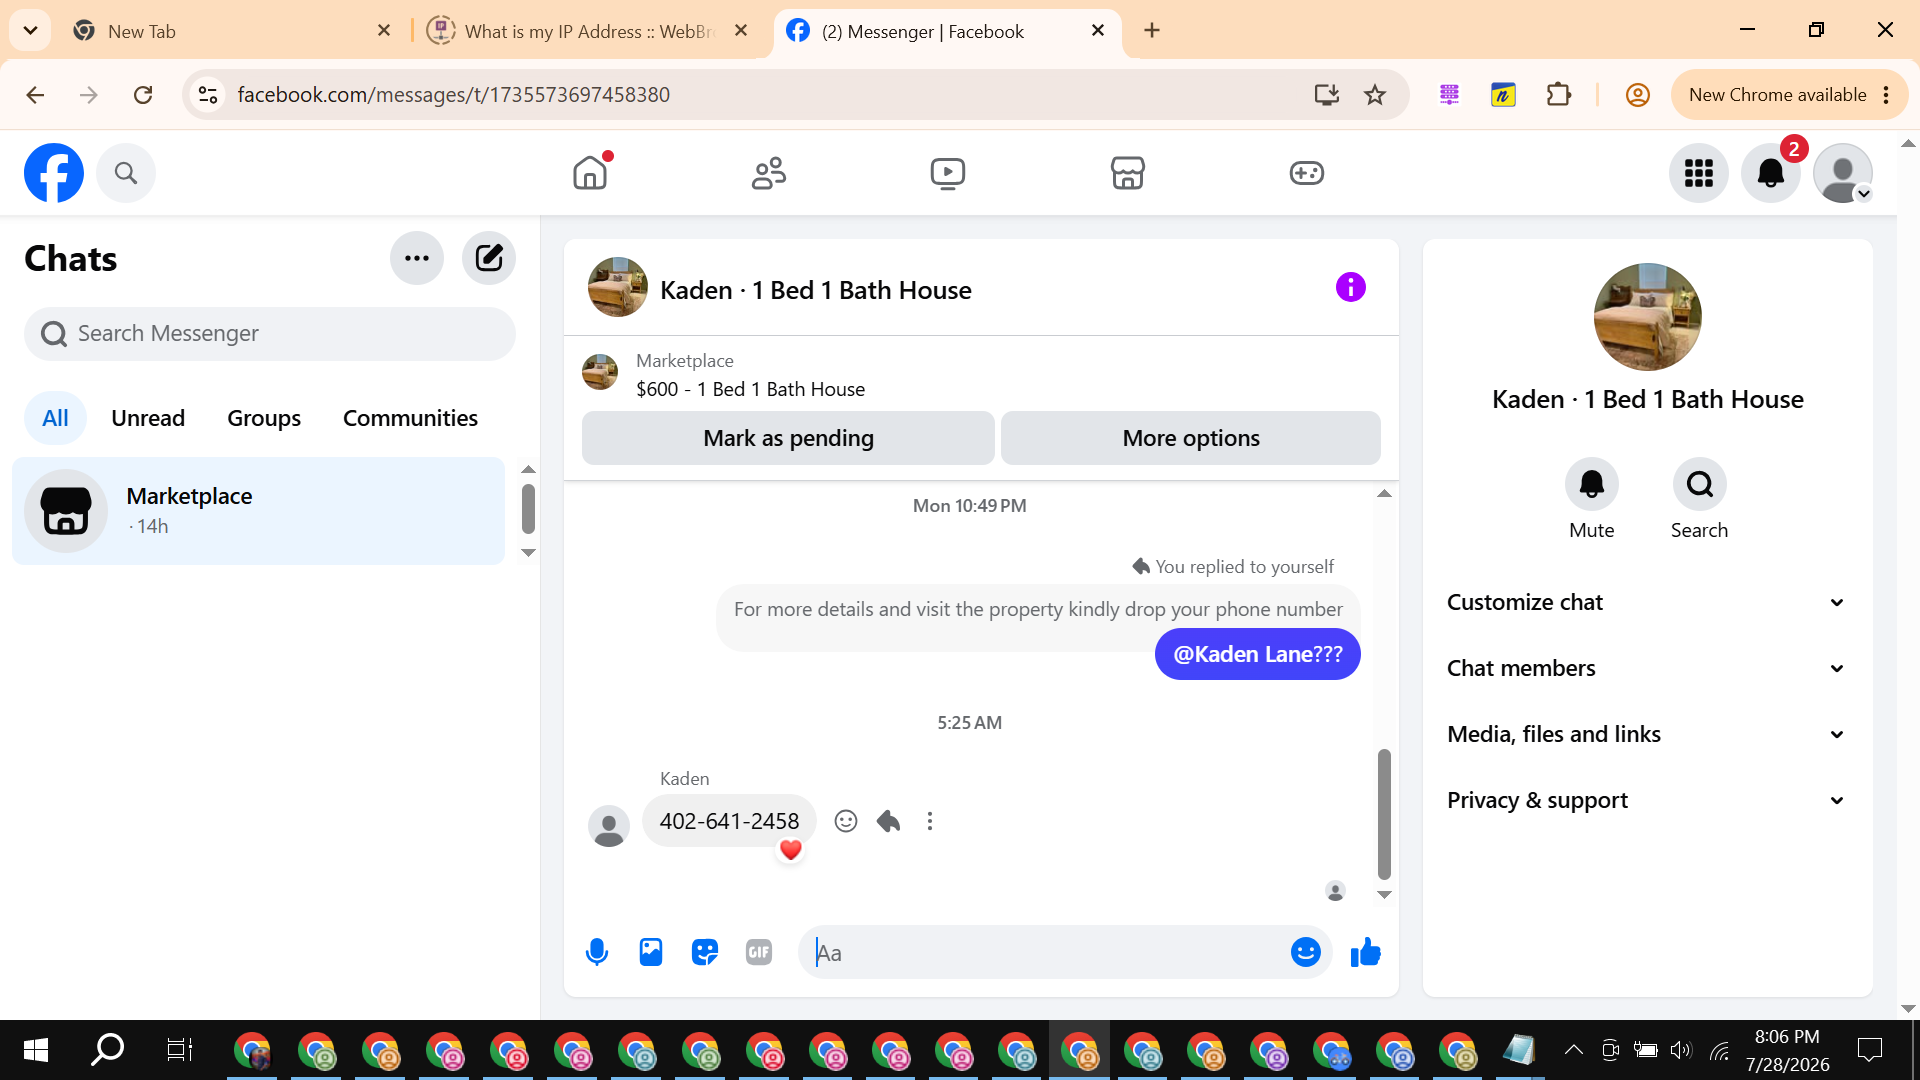
Task: Open the Facebook menu grid icon
Action: click(x=1699, y=173)
